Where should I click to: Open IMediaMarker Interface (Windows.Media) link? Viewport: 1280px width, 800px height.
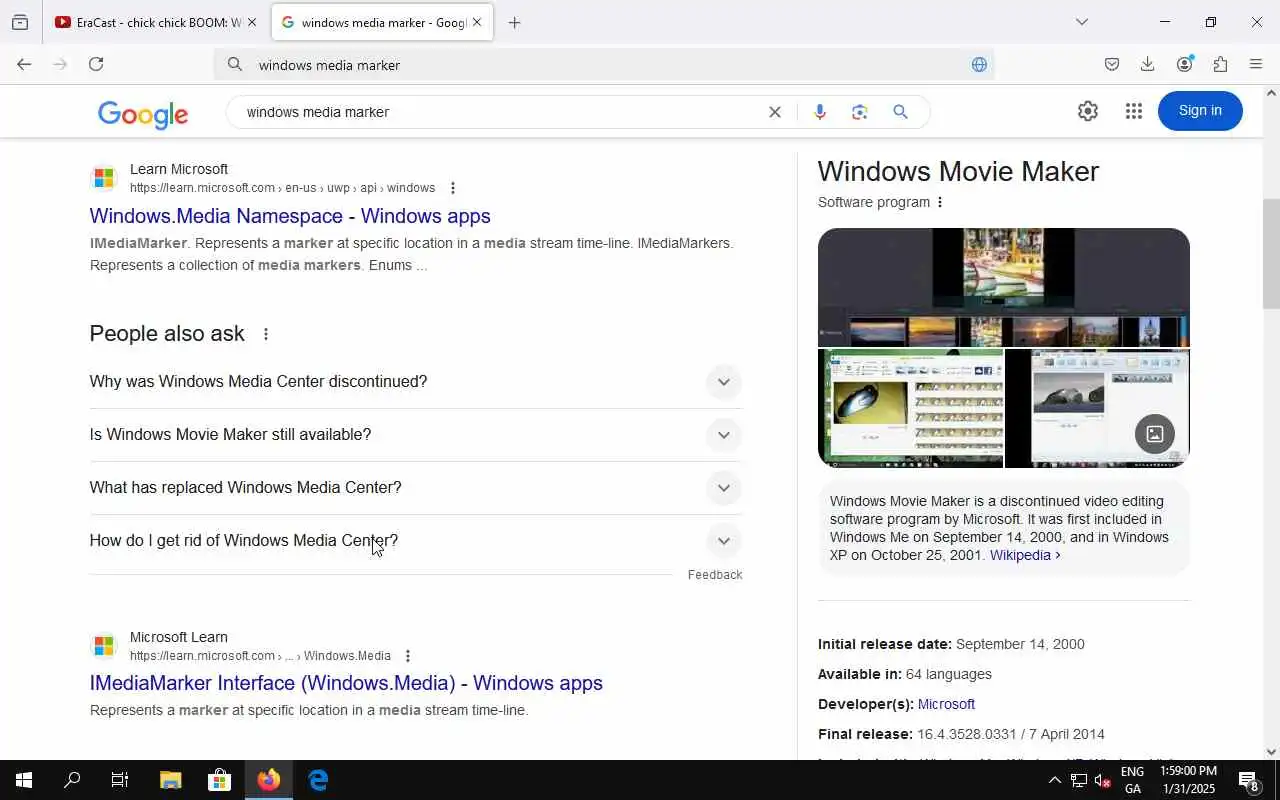[x=346, y=683]
